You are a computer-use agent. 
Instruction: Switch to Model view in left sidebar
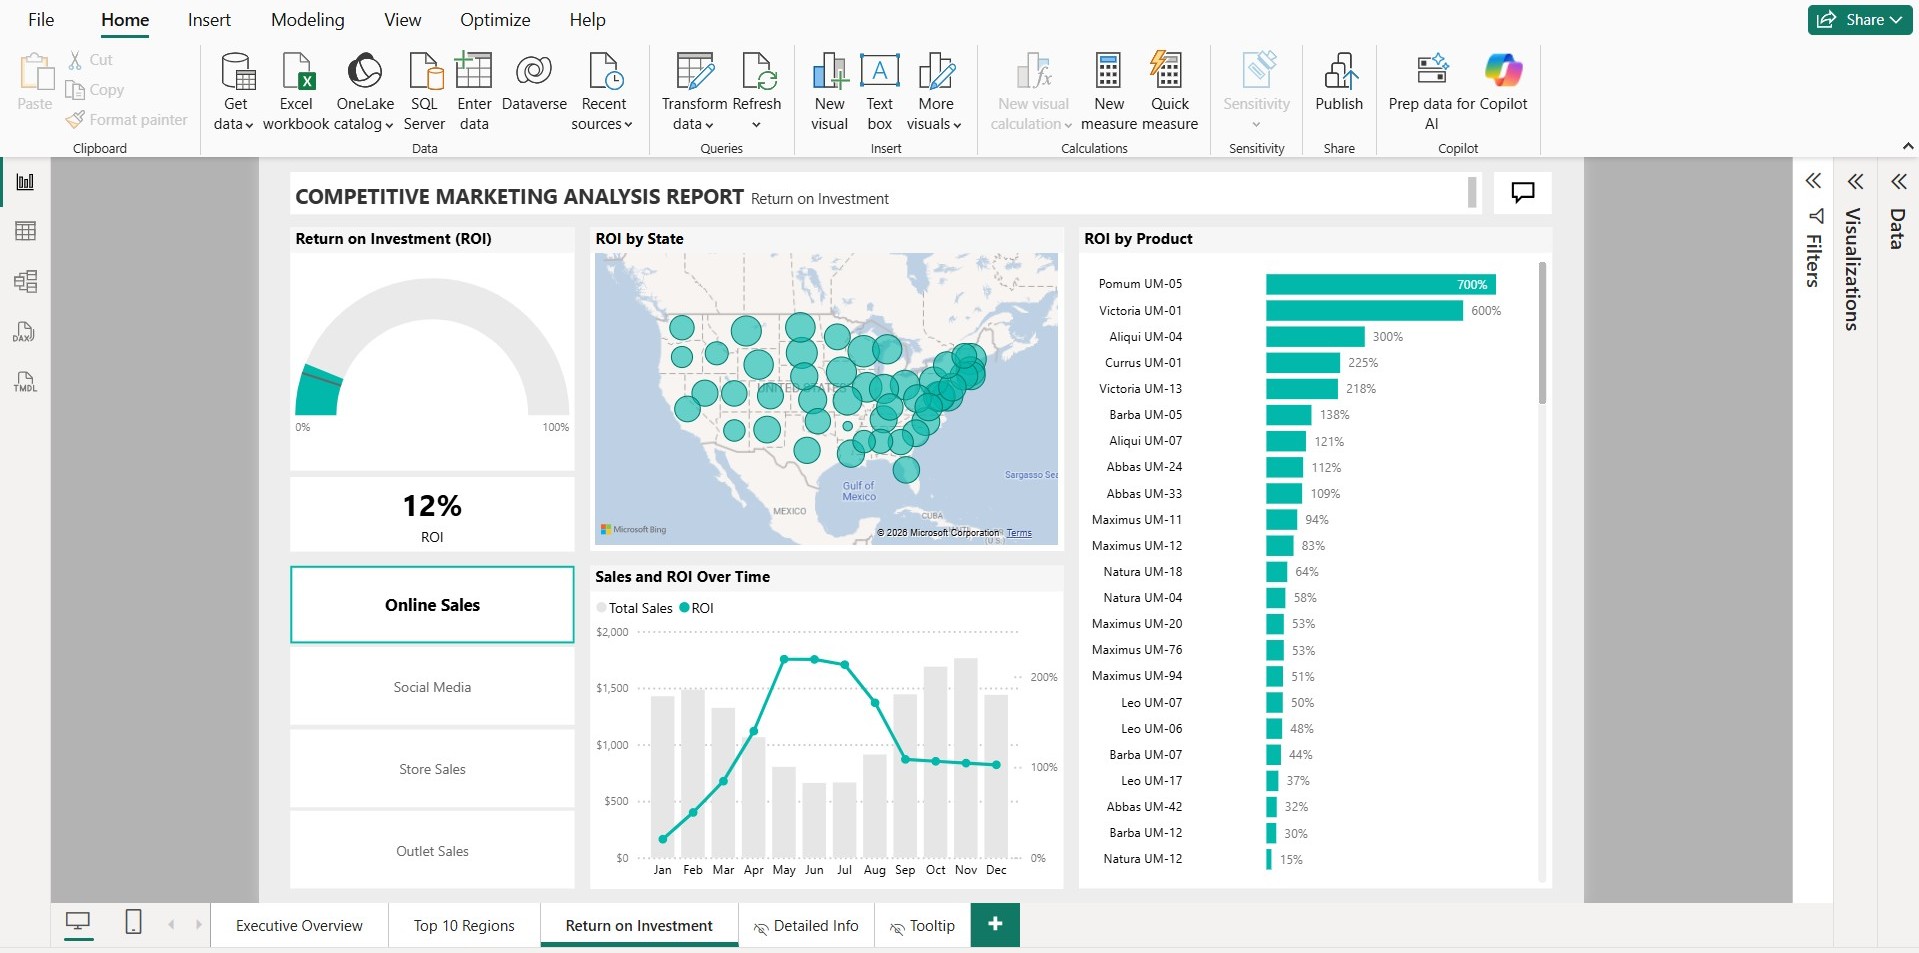coord(25,282)
